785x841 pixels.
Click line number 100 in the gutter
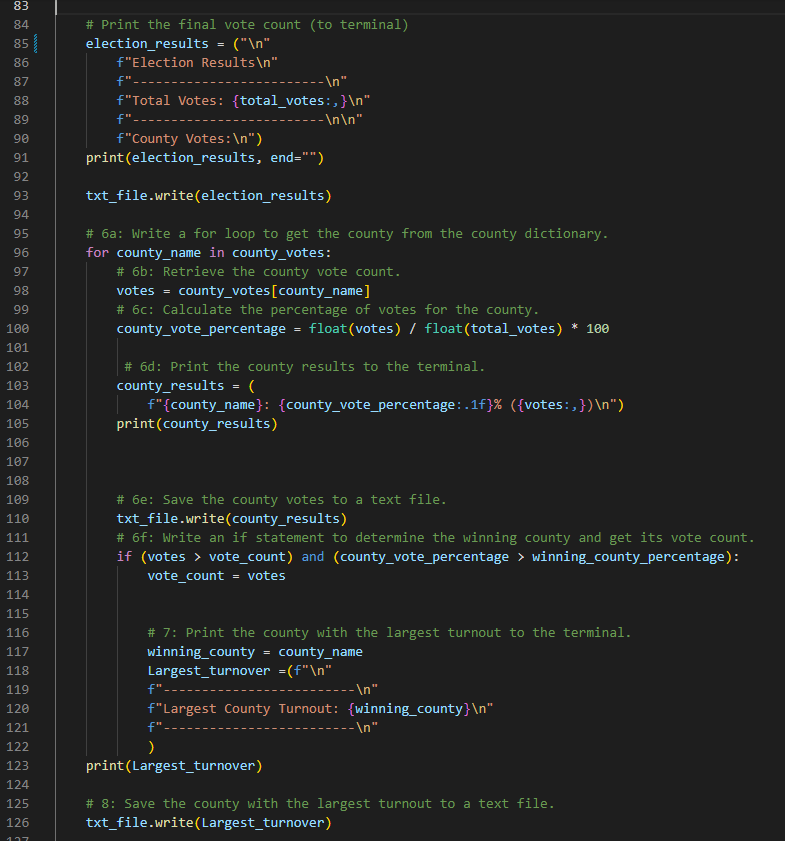click(x=17, y=329)
